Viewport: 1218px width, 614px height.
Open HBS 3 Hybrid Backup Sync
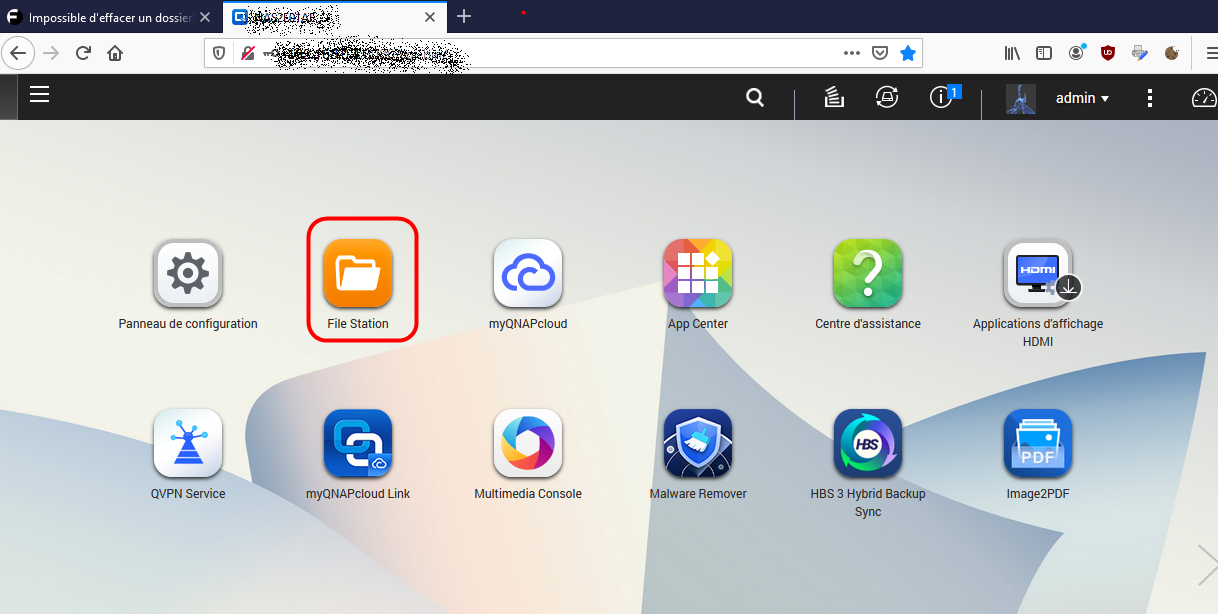pyautogui.click(x=868, y=443)
